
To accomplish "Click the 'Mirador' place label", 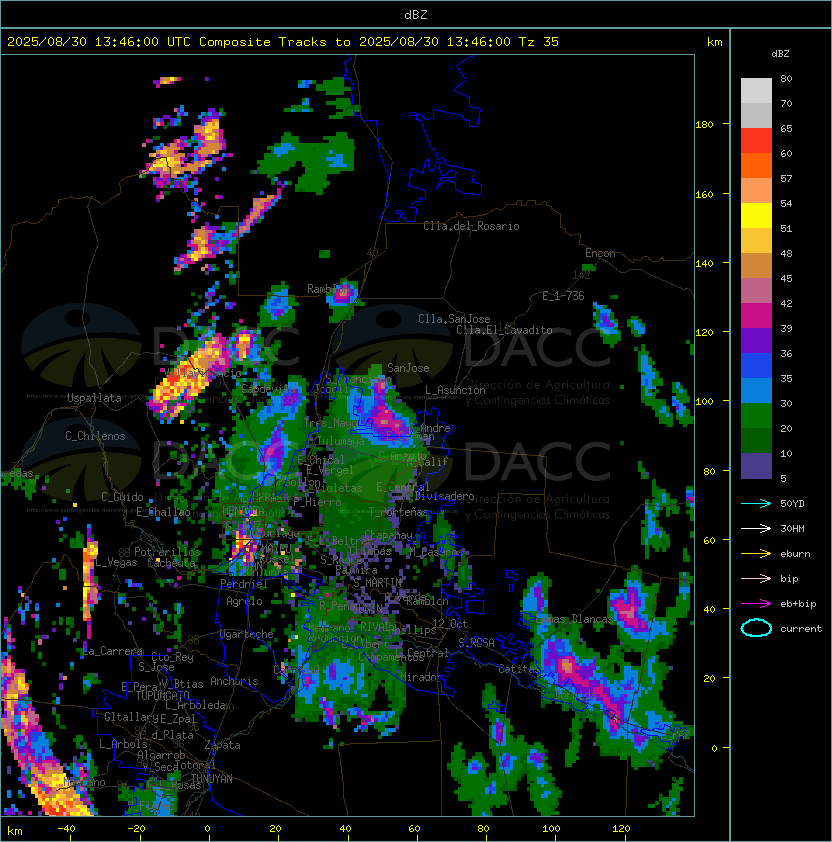I will click(x=422, y=677).
